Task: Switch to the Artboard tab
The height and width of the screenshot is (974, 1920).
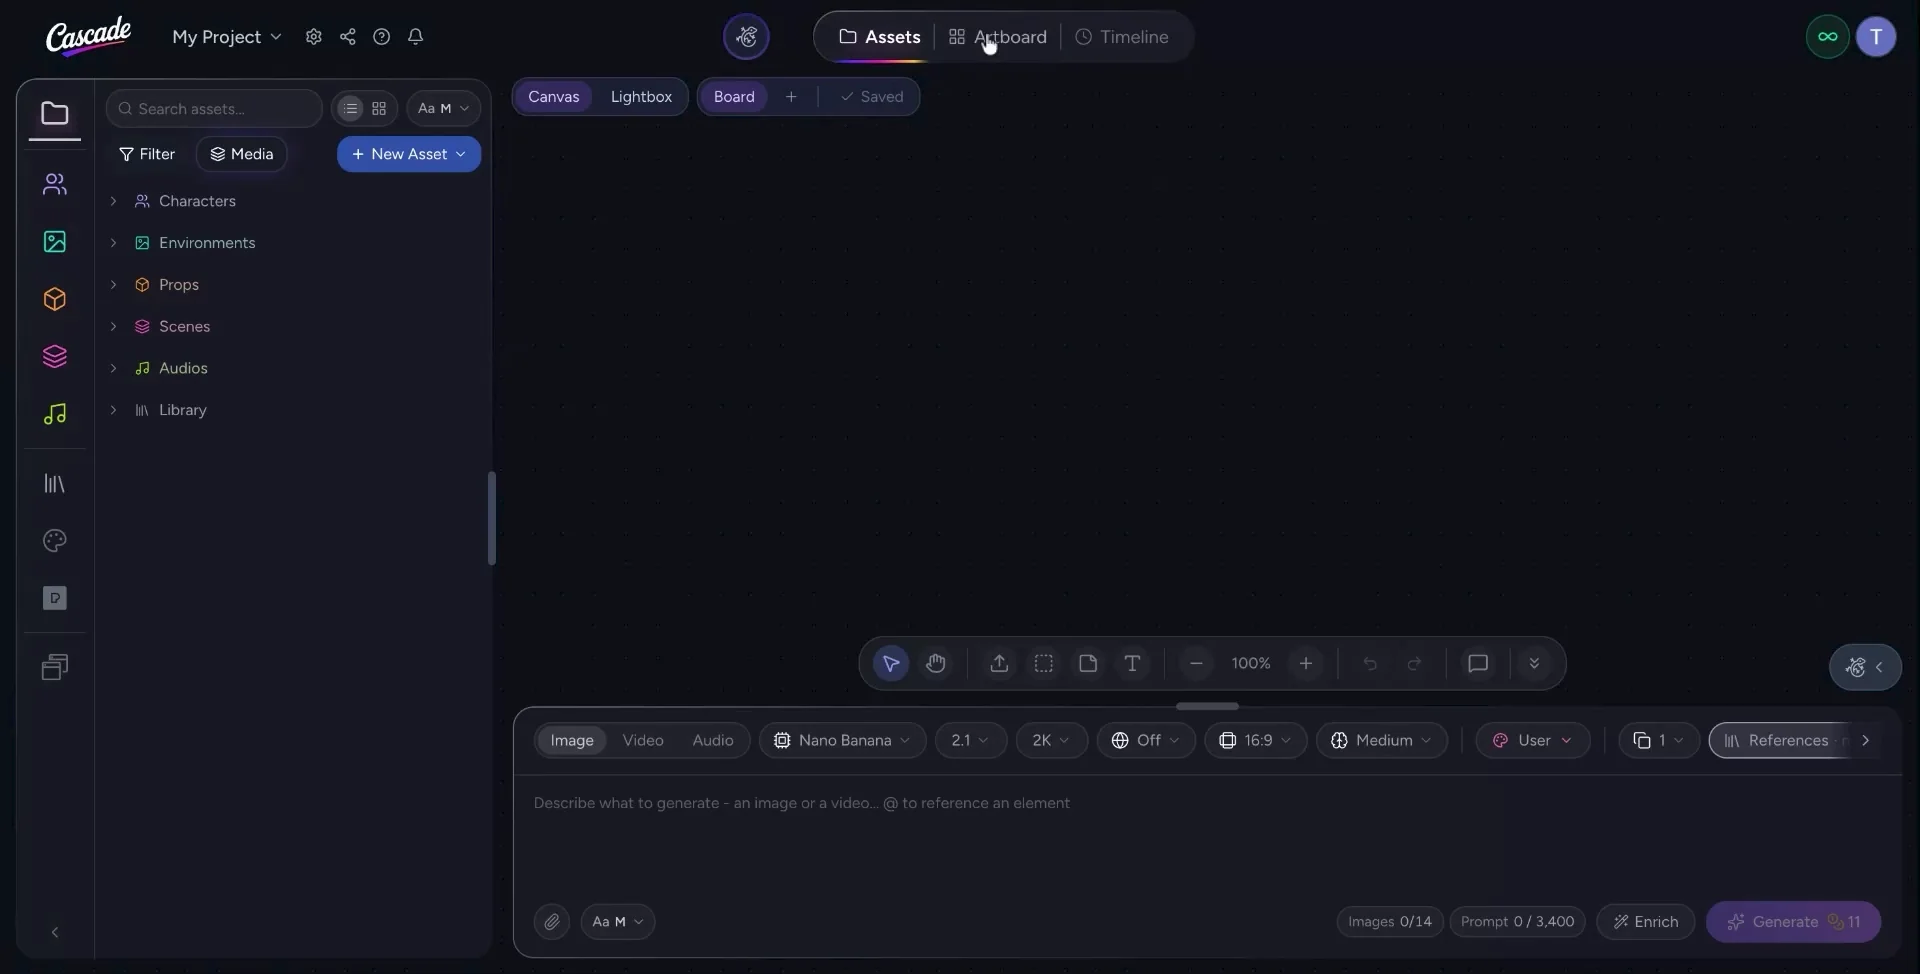Action: coord(998,37)
